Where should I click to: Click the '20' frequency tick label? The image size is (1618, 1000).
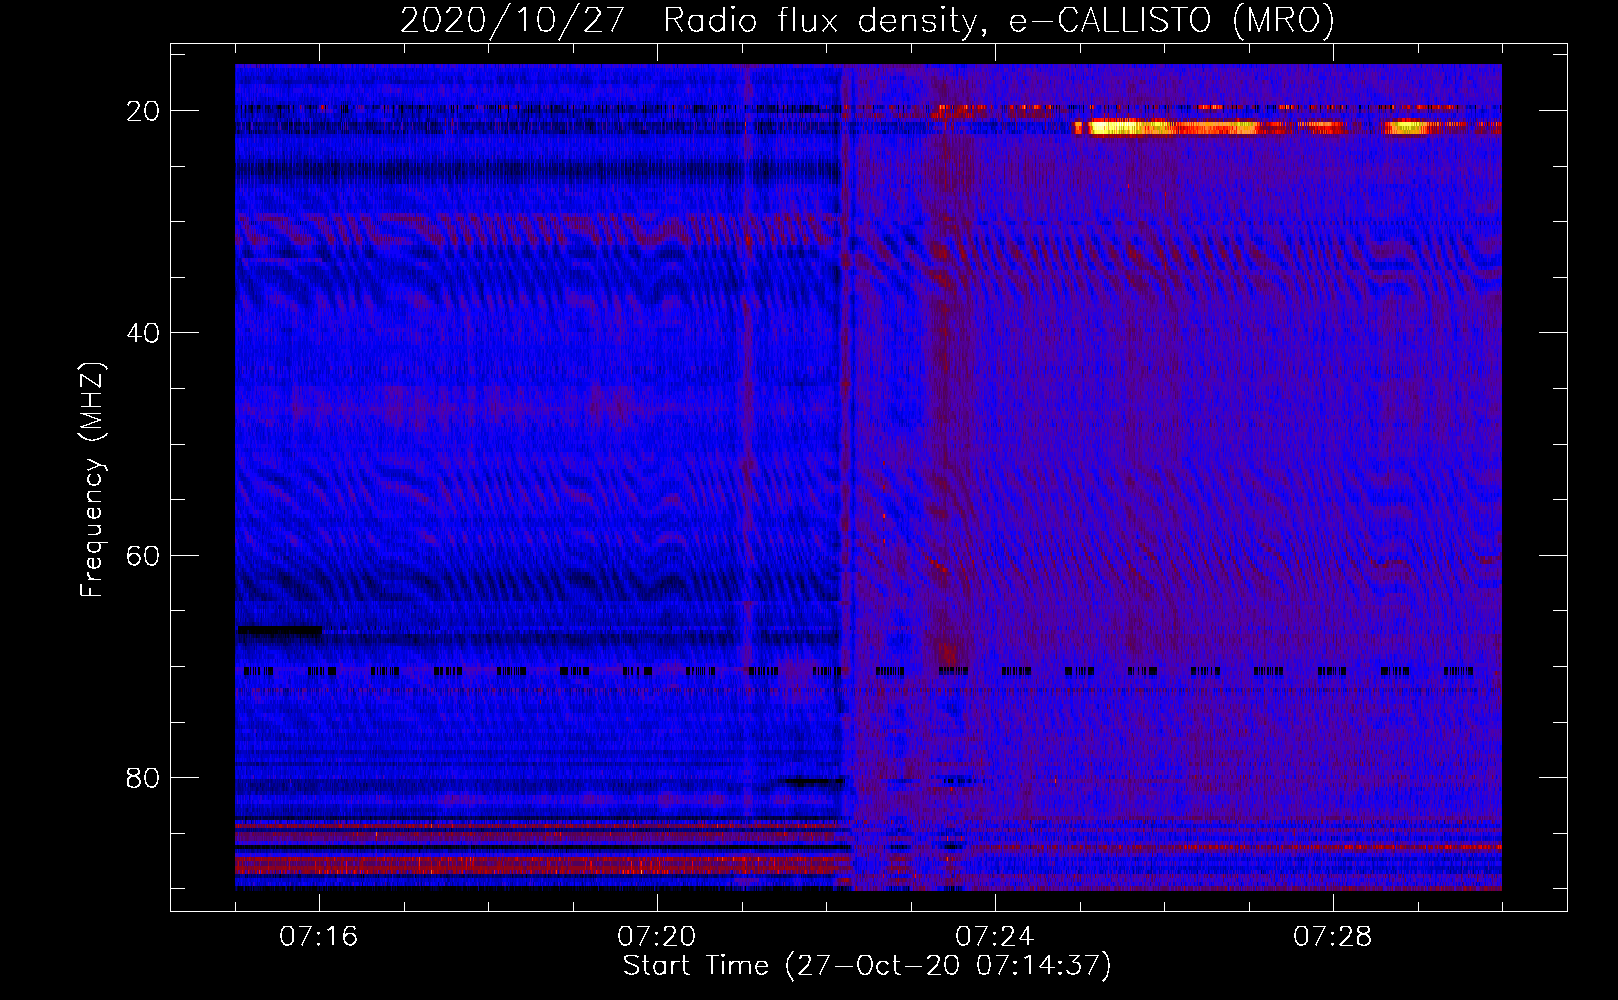tap(144, 111)
